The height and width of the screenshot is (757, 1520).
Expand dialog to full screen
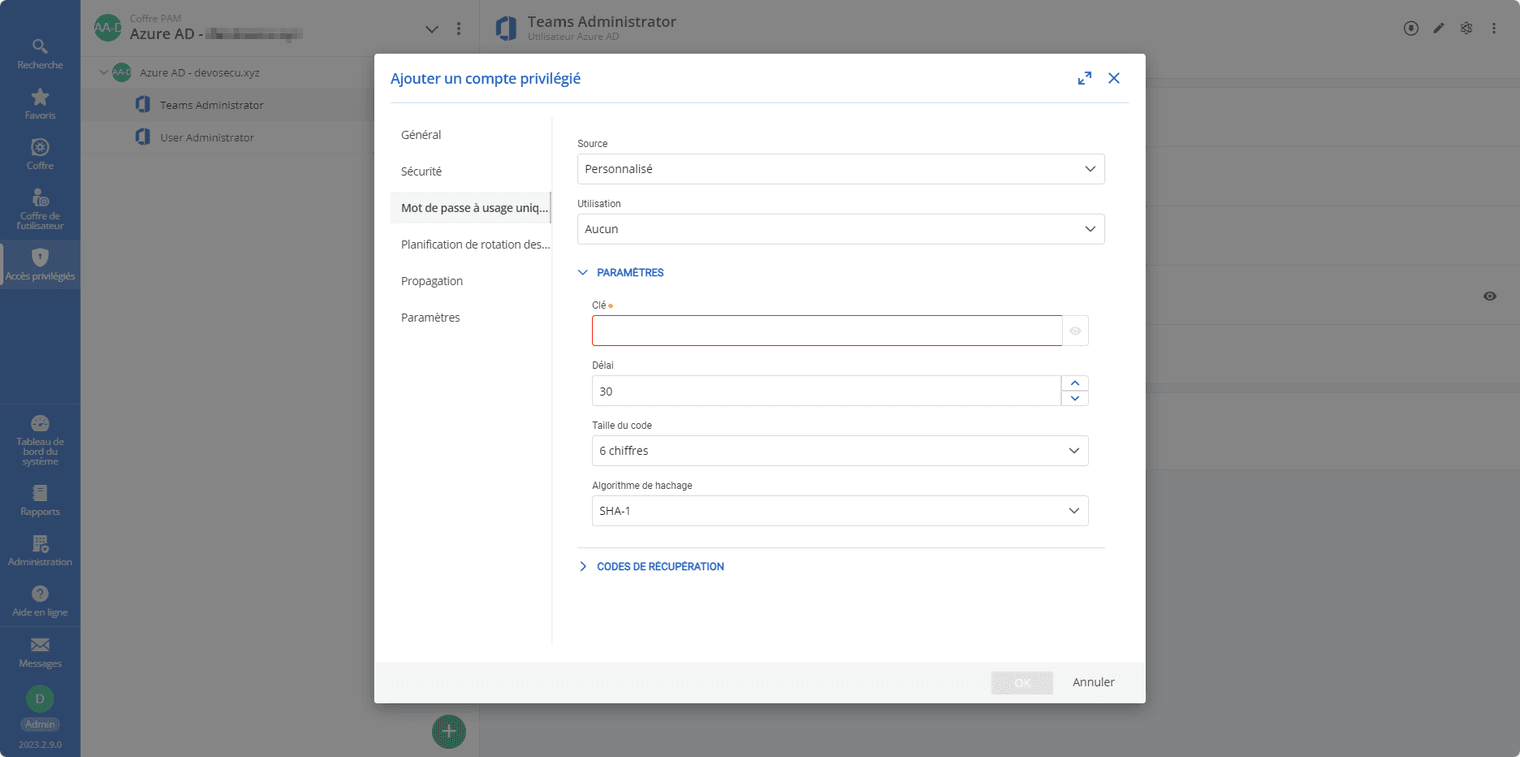1084,78
